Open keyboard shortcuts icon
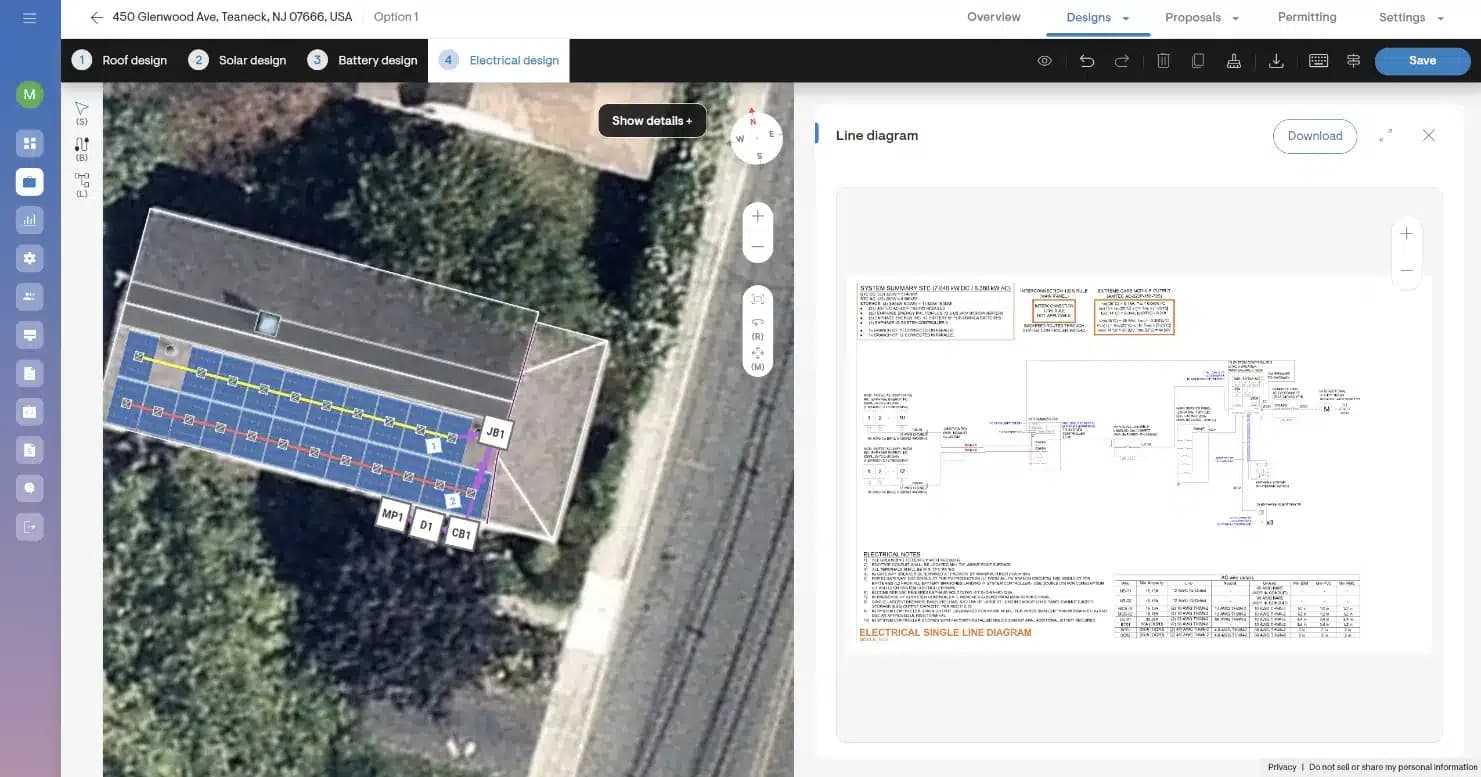The height and width of the screenshot is (777, 1481). click(x=1318, y=61)
